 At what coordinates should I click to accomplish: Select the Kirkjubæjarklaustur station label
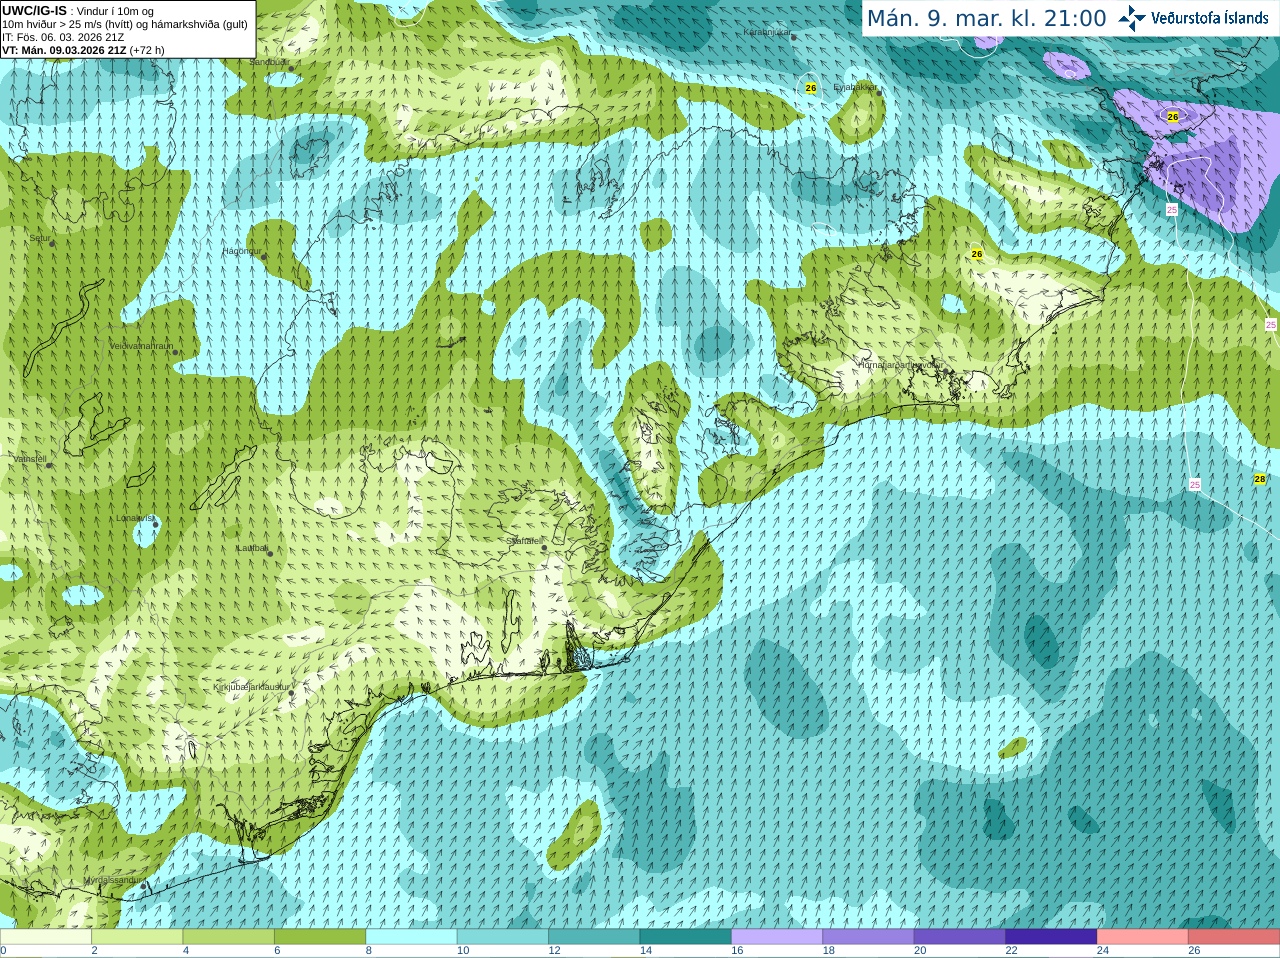point(251,687)
